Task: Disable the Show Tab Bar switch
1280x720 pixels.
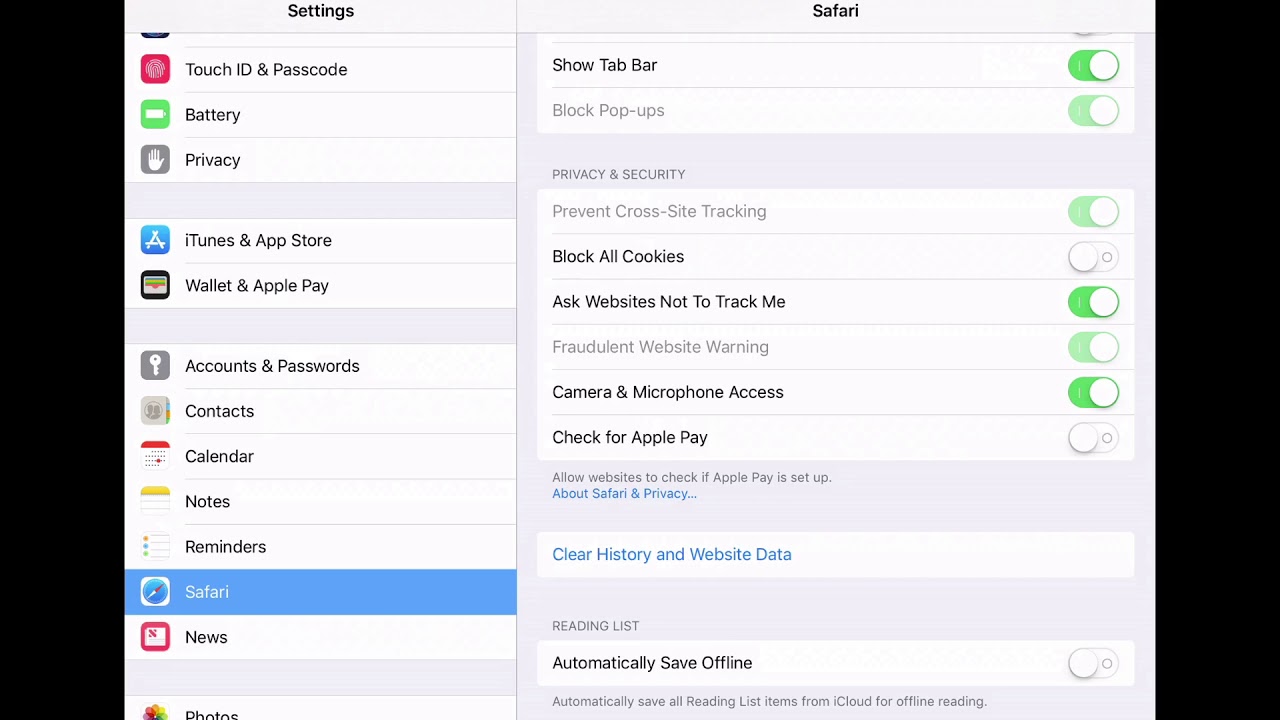Action: pos(1093,65)
